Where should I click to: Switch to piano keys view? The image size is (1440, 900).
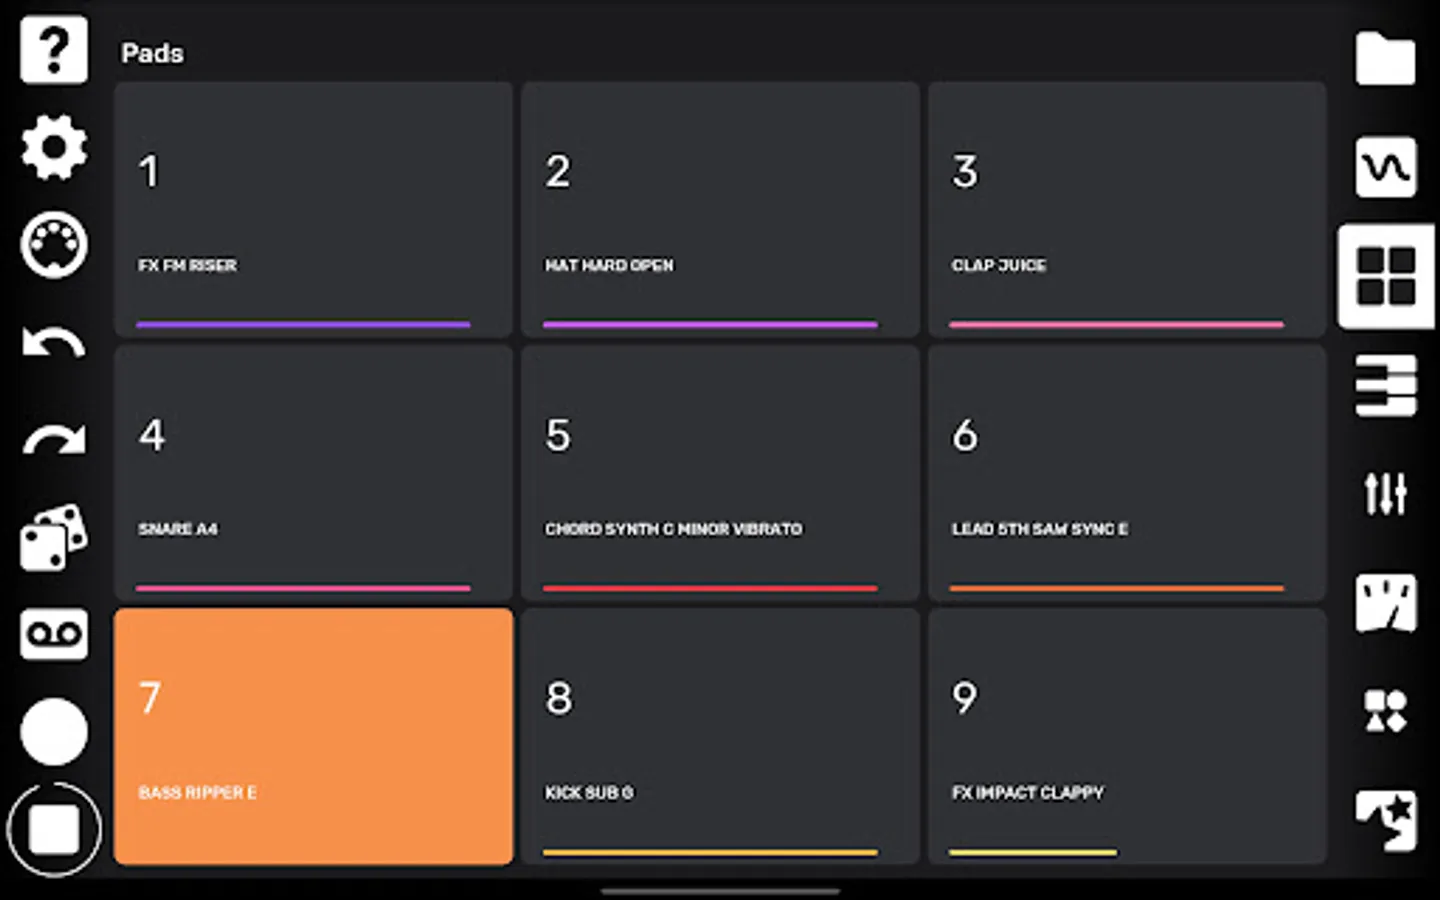(x=1386, y=385)
